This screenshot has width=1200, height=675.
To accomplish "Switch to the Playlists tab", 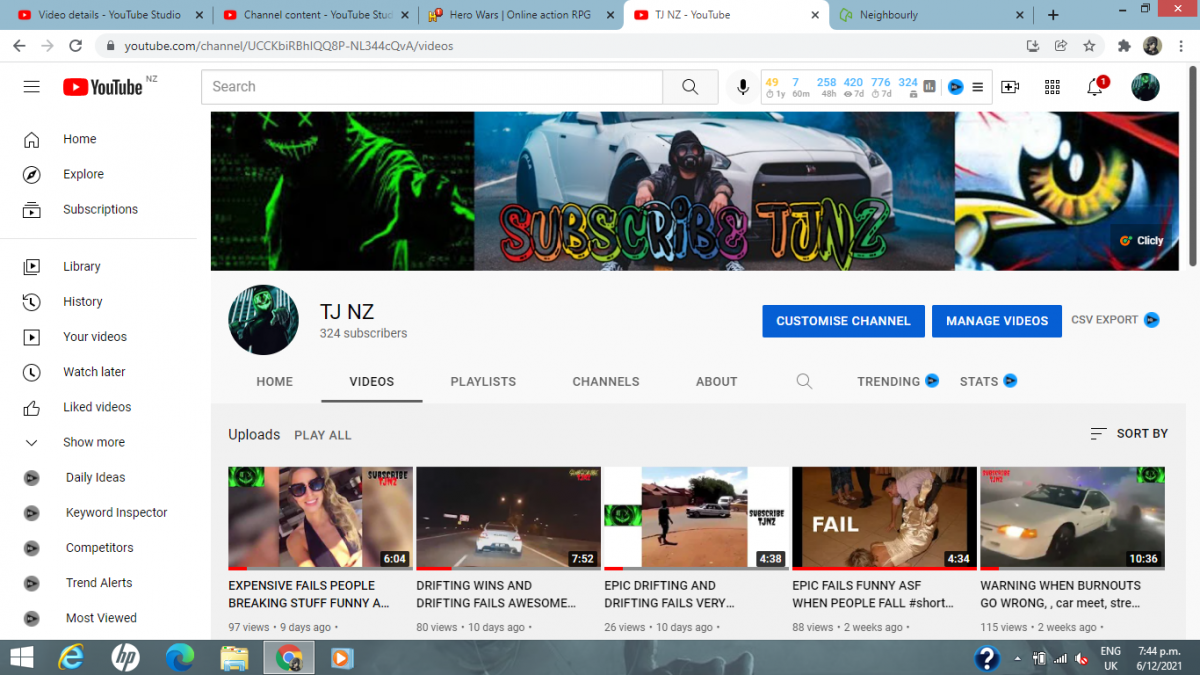I will click(x=483, y=381).
